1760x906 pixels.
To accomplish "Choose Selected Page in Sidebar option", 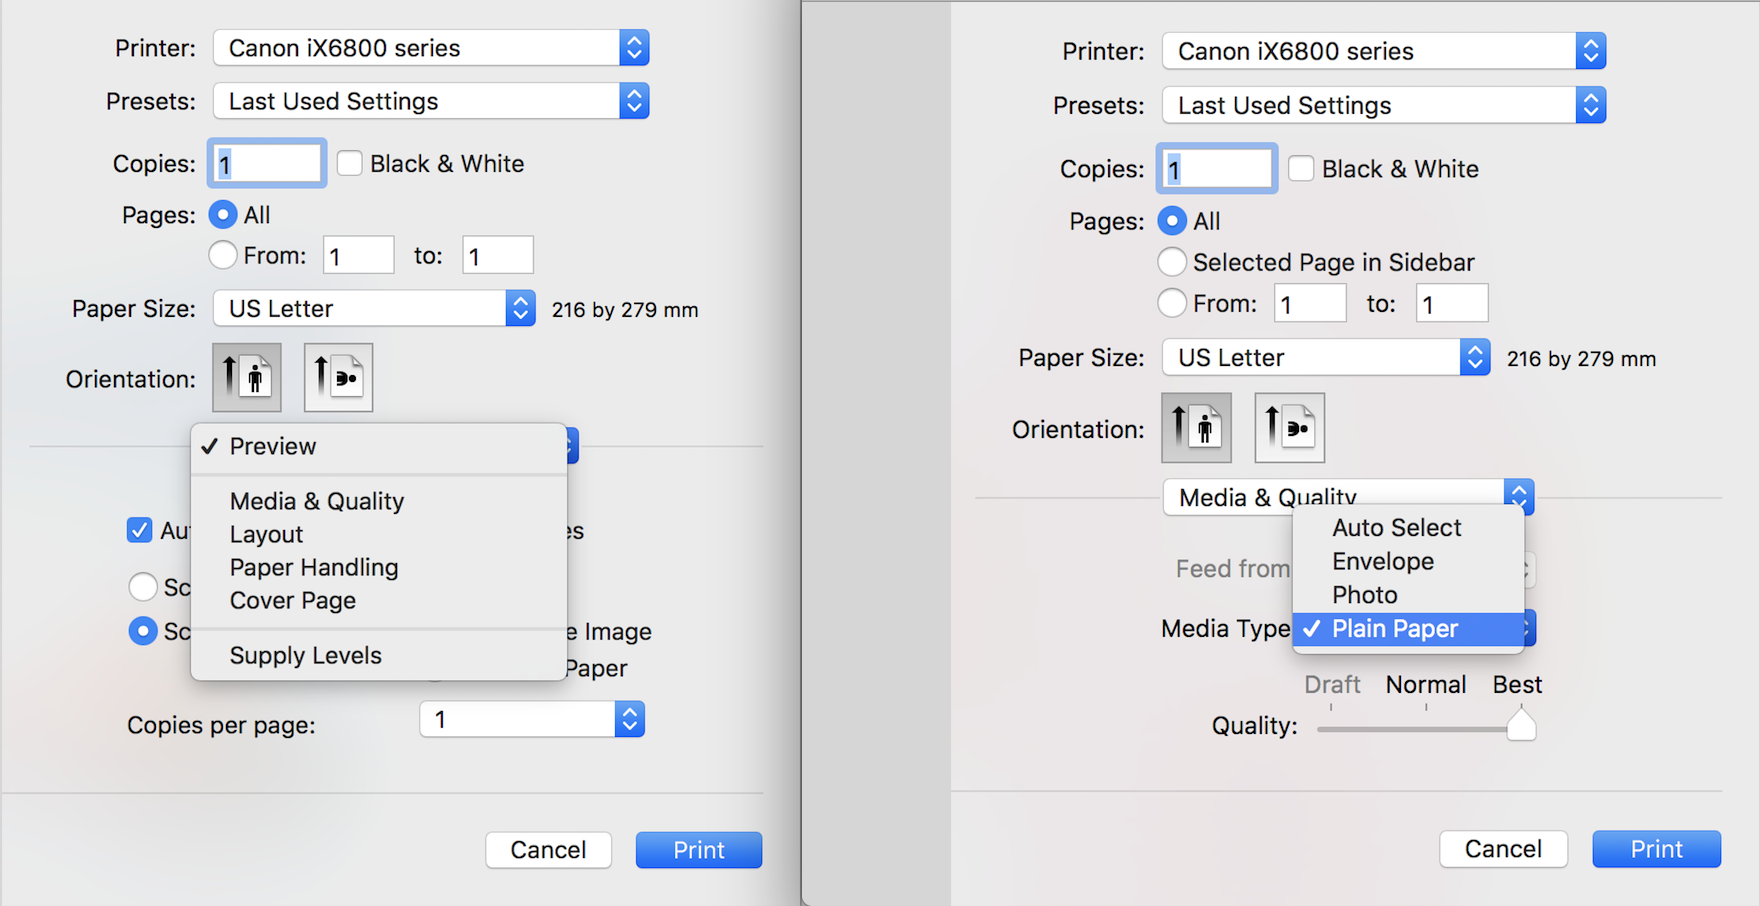I will 1171,261.
